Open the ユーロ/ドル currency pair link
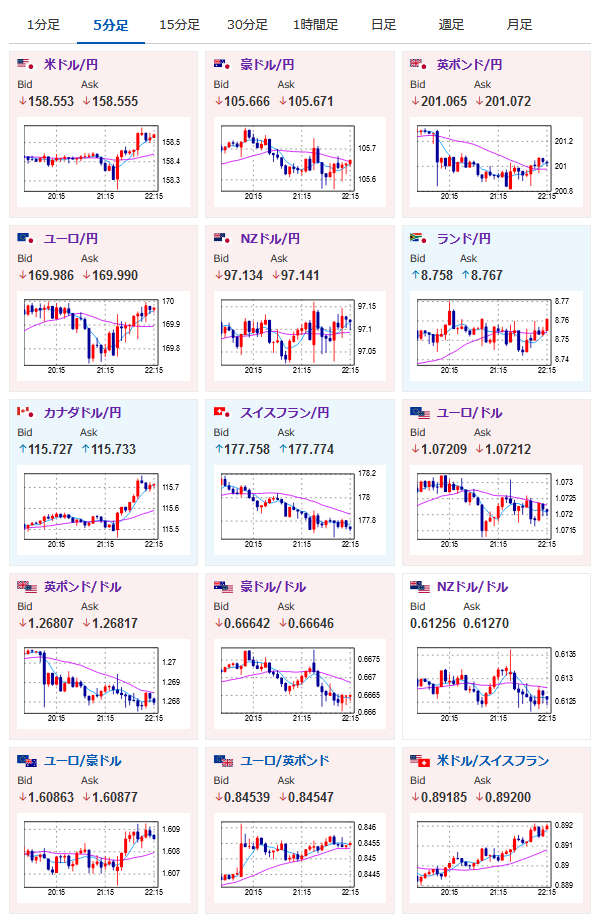Image resolution: width=592 pixels, height=916 pixels. click(469, 412)
